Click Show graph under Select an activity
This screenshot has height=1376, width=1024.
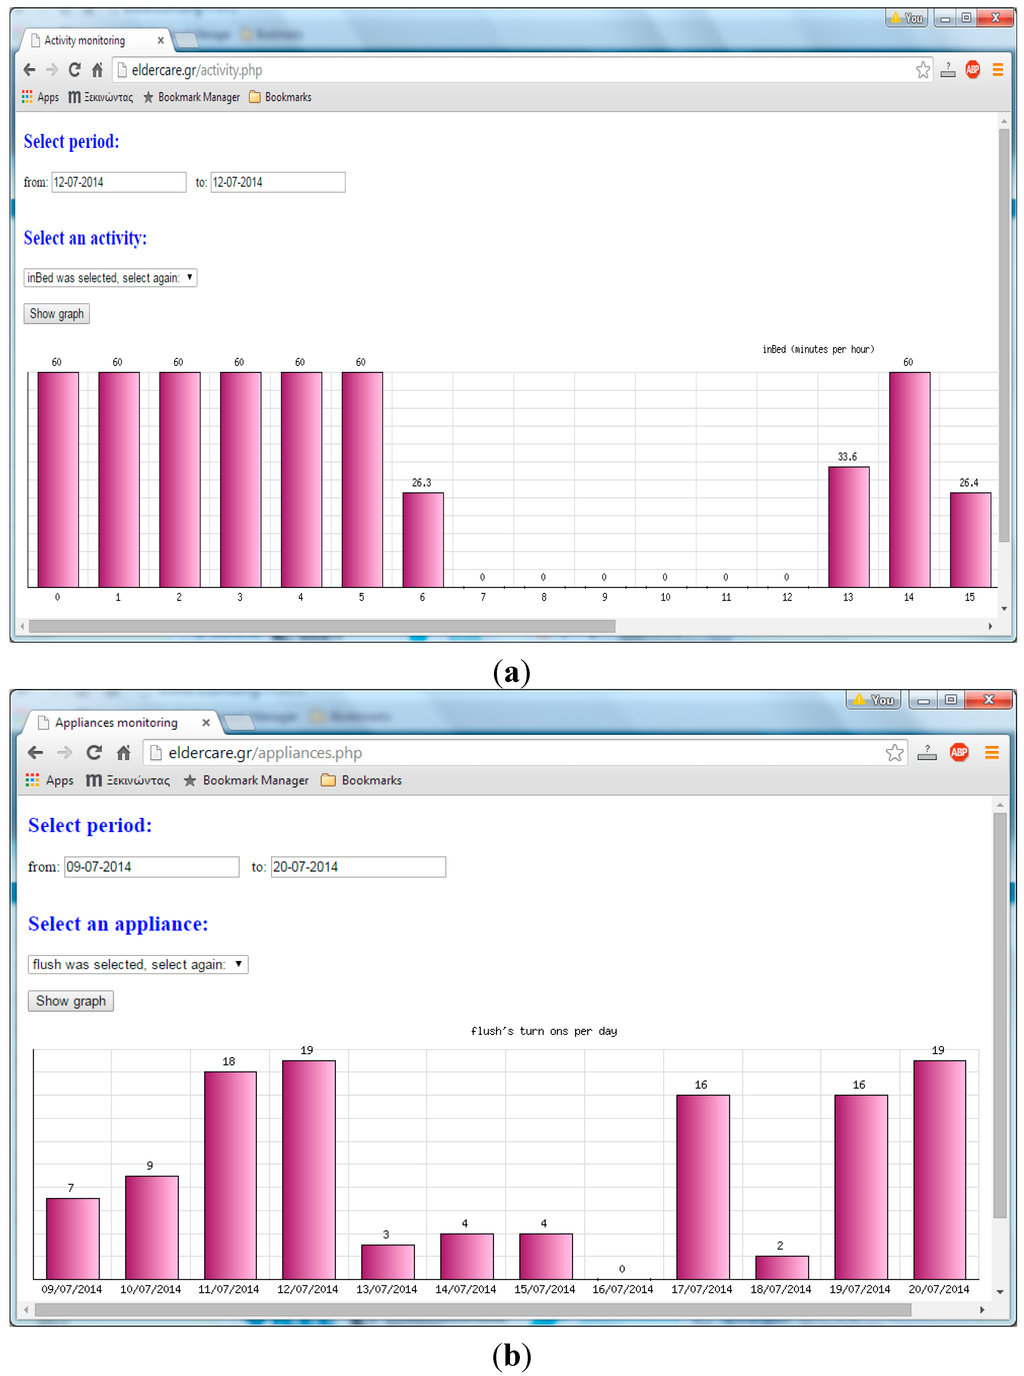[x=57, y=314]
